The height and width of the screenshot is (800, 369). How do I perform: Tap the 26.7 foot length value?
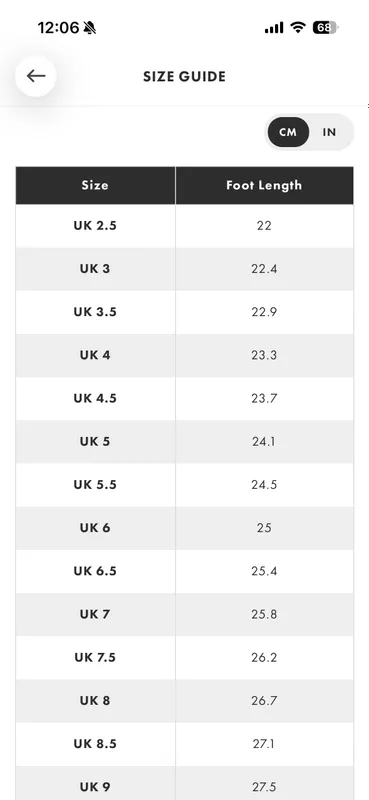pyautogui.click(x=264, y=701)
